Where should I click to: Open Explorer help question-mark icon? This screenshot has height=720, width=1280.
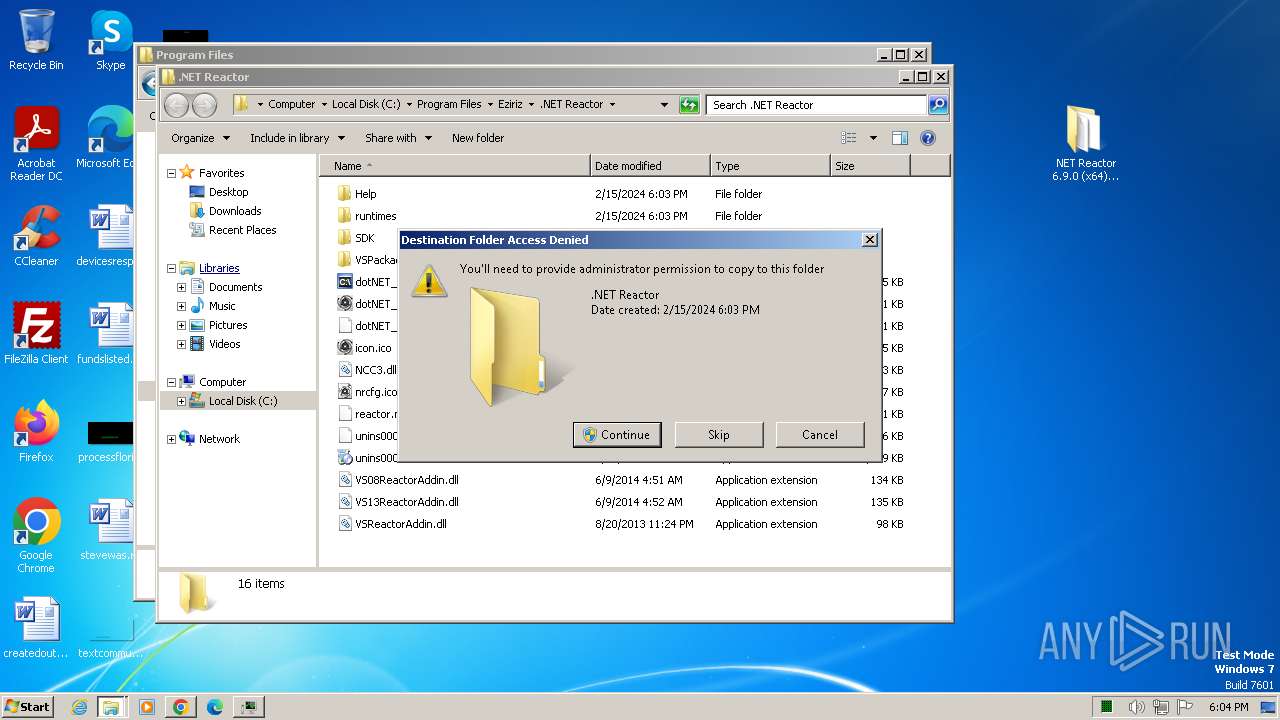(927, 138)
